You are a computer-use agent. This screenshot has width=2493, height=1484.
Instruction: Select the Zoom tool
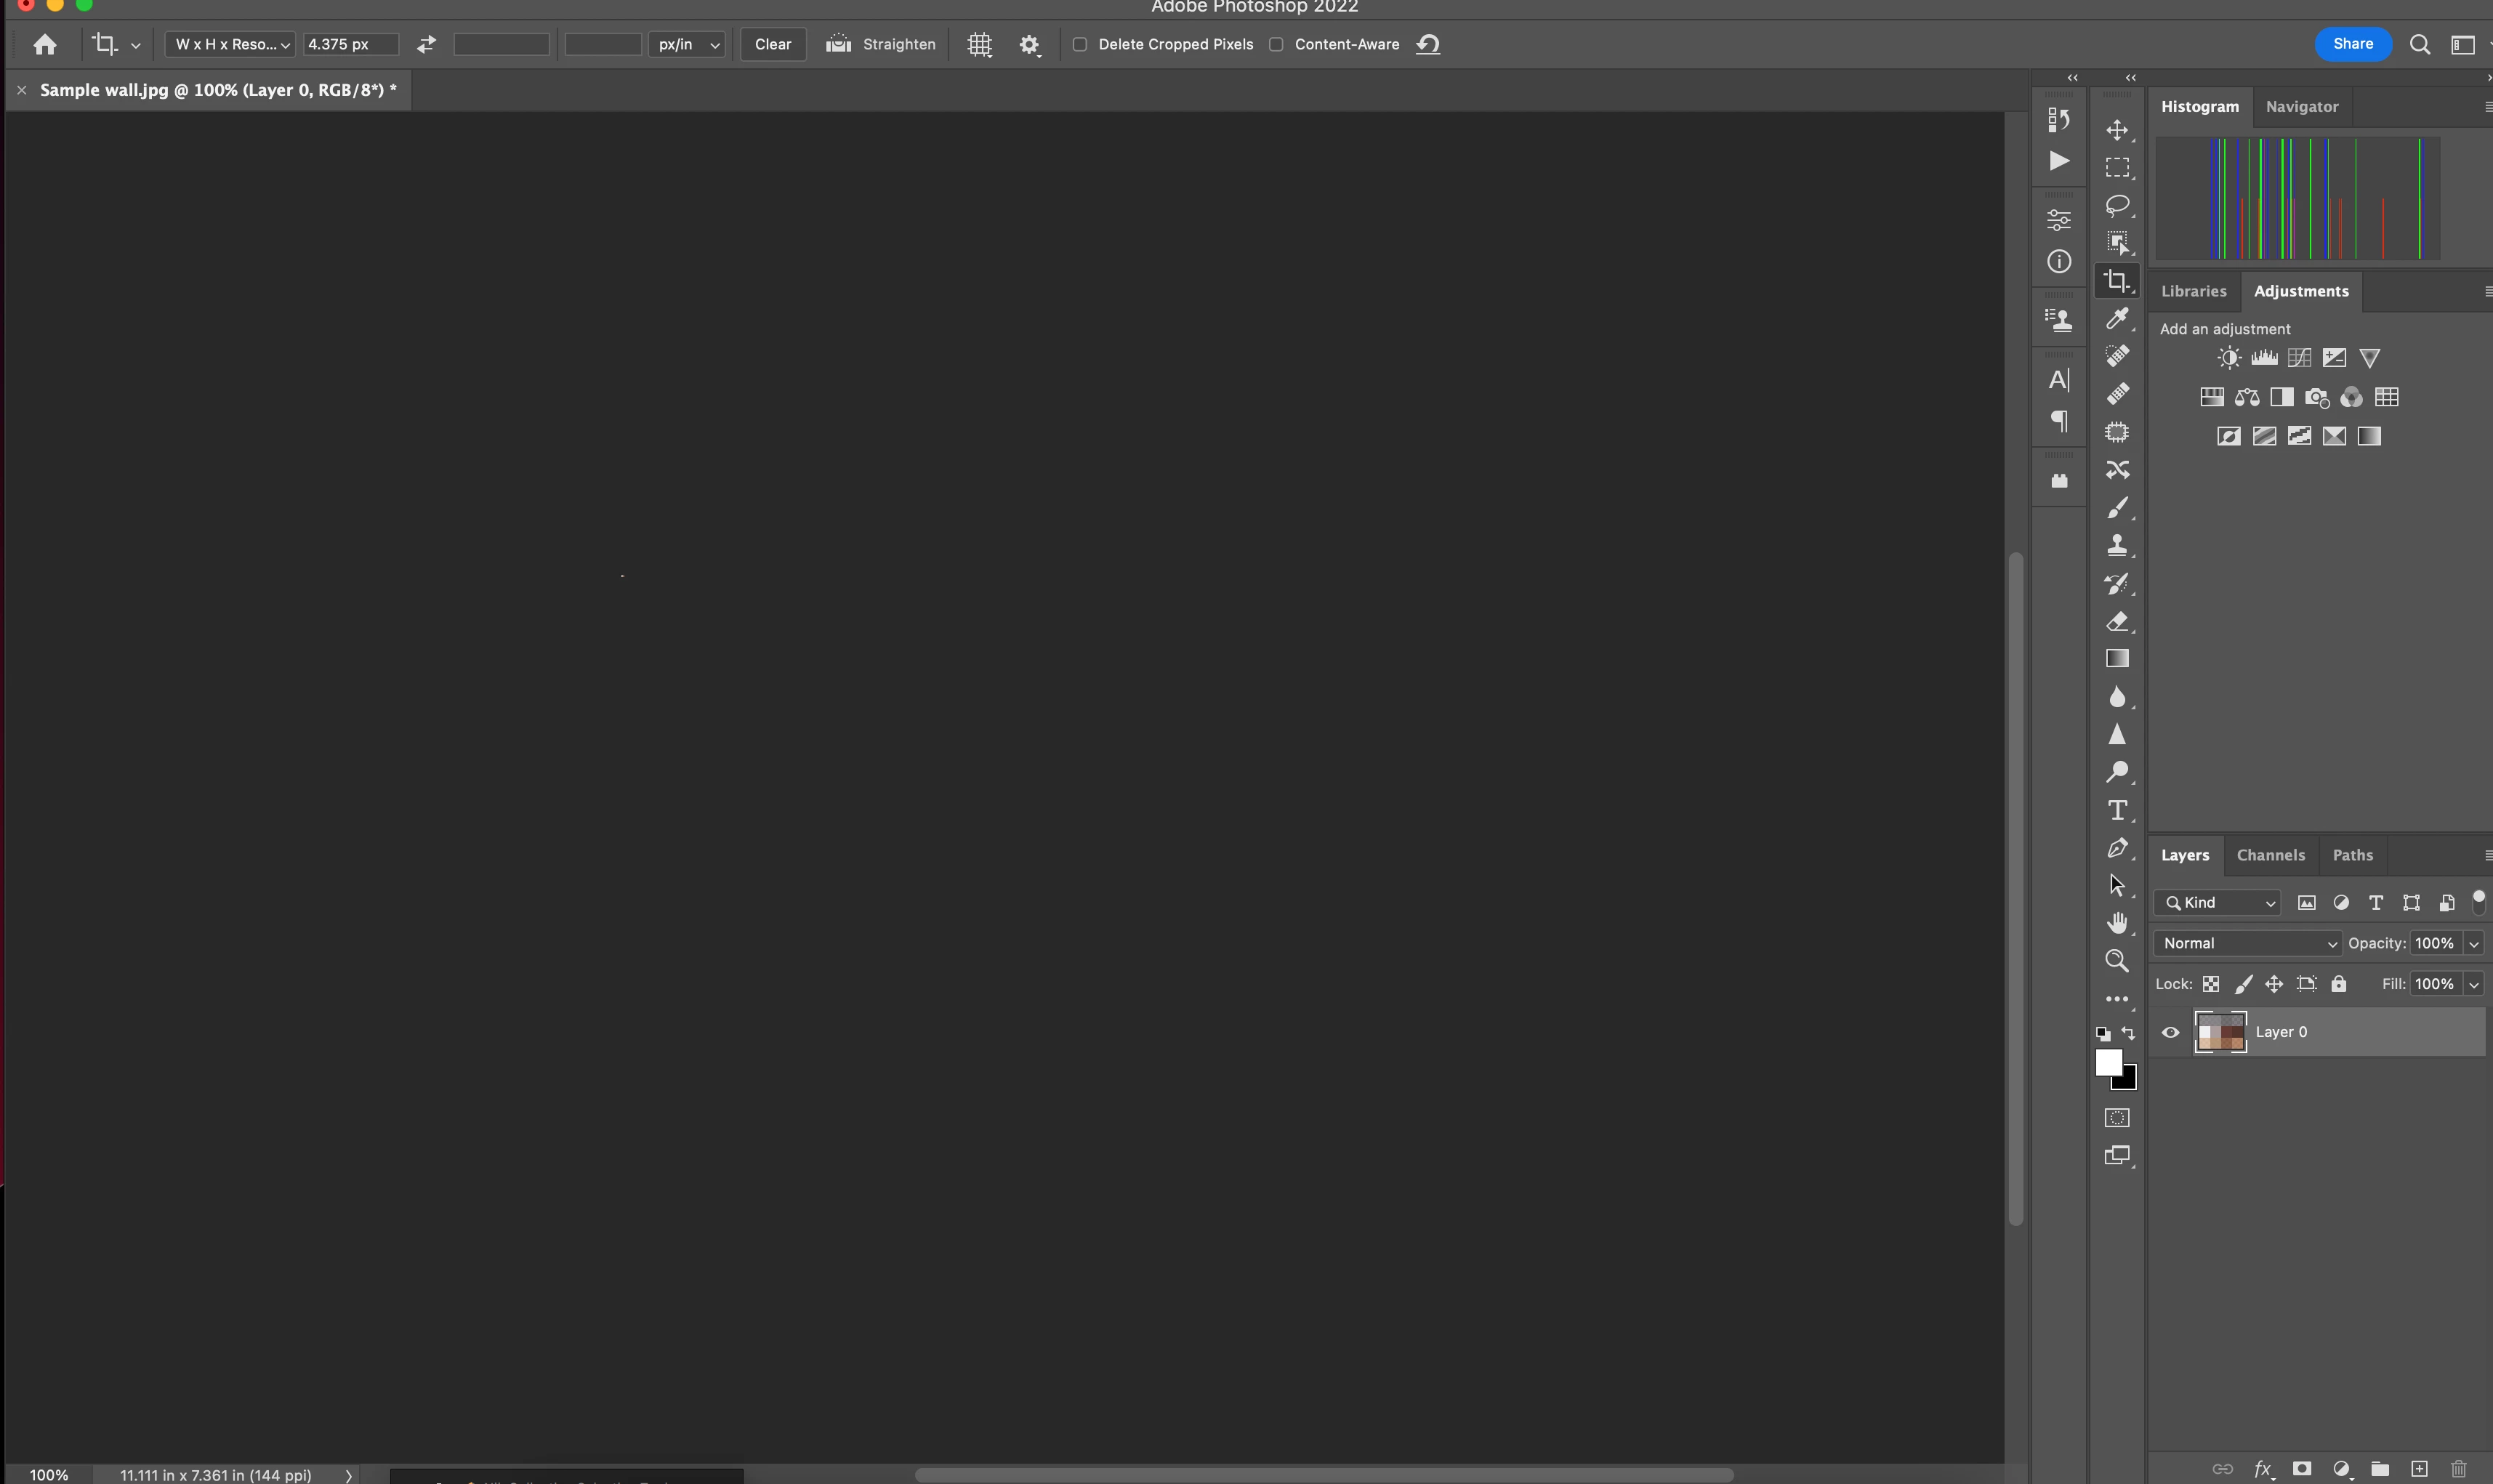click(x=2117, y=961)
